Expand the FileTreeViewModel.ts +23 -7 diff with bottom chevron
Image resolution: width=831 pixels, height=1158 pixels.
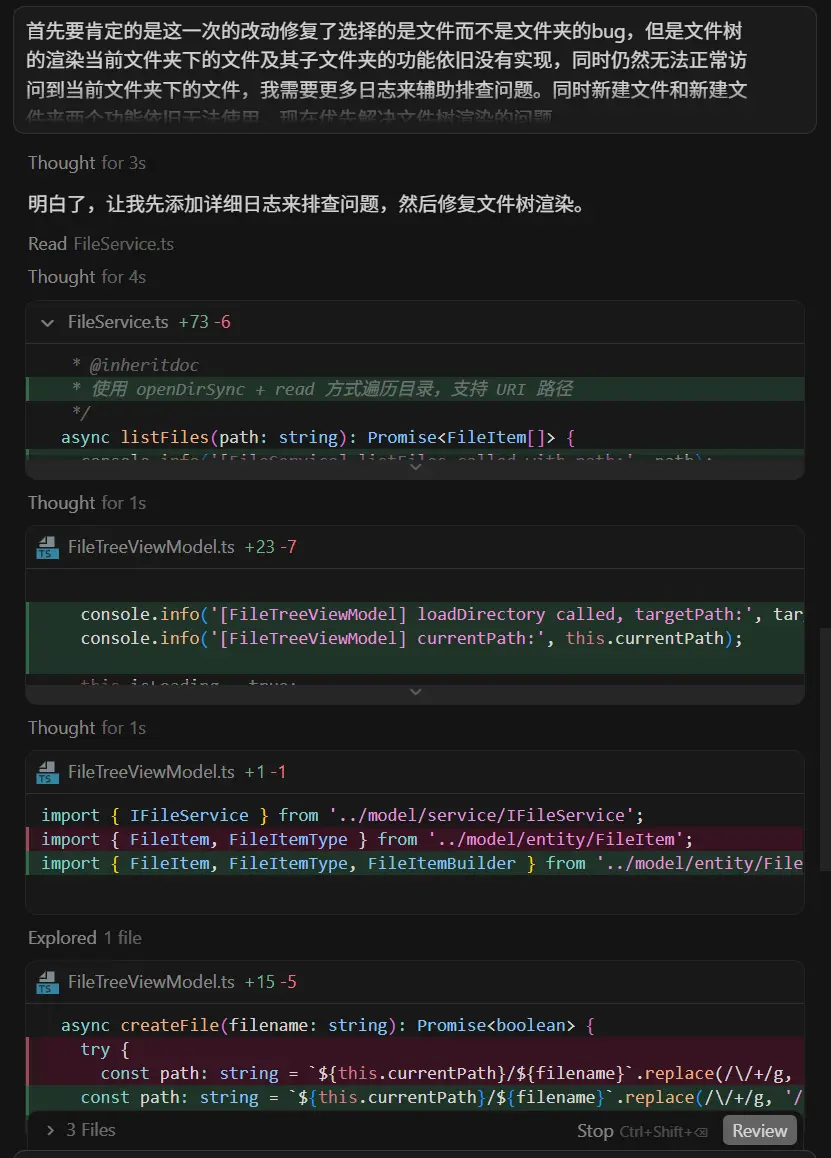(416, 692)
